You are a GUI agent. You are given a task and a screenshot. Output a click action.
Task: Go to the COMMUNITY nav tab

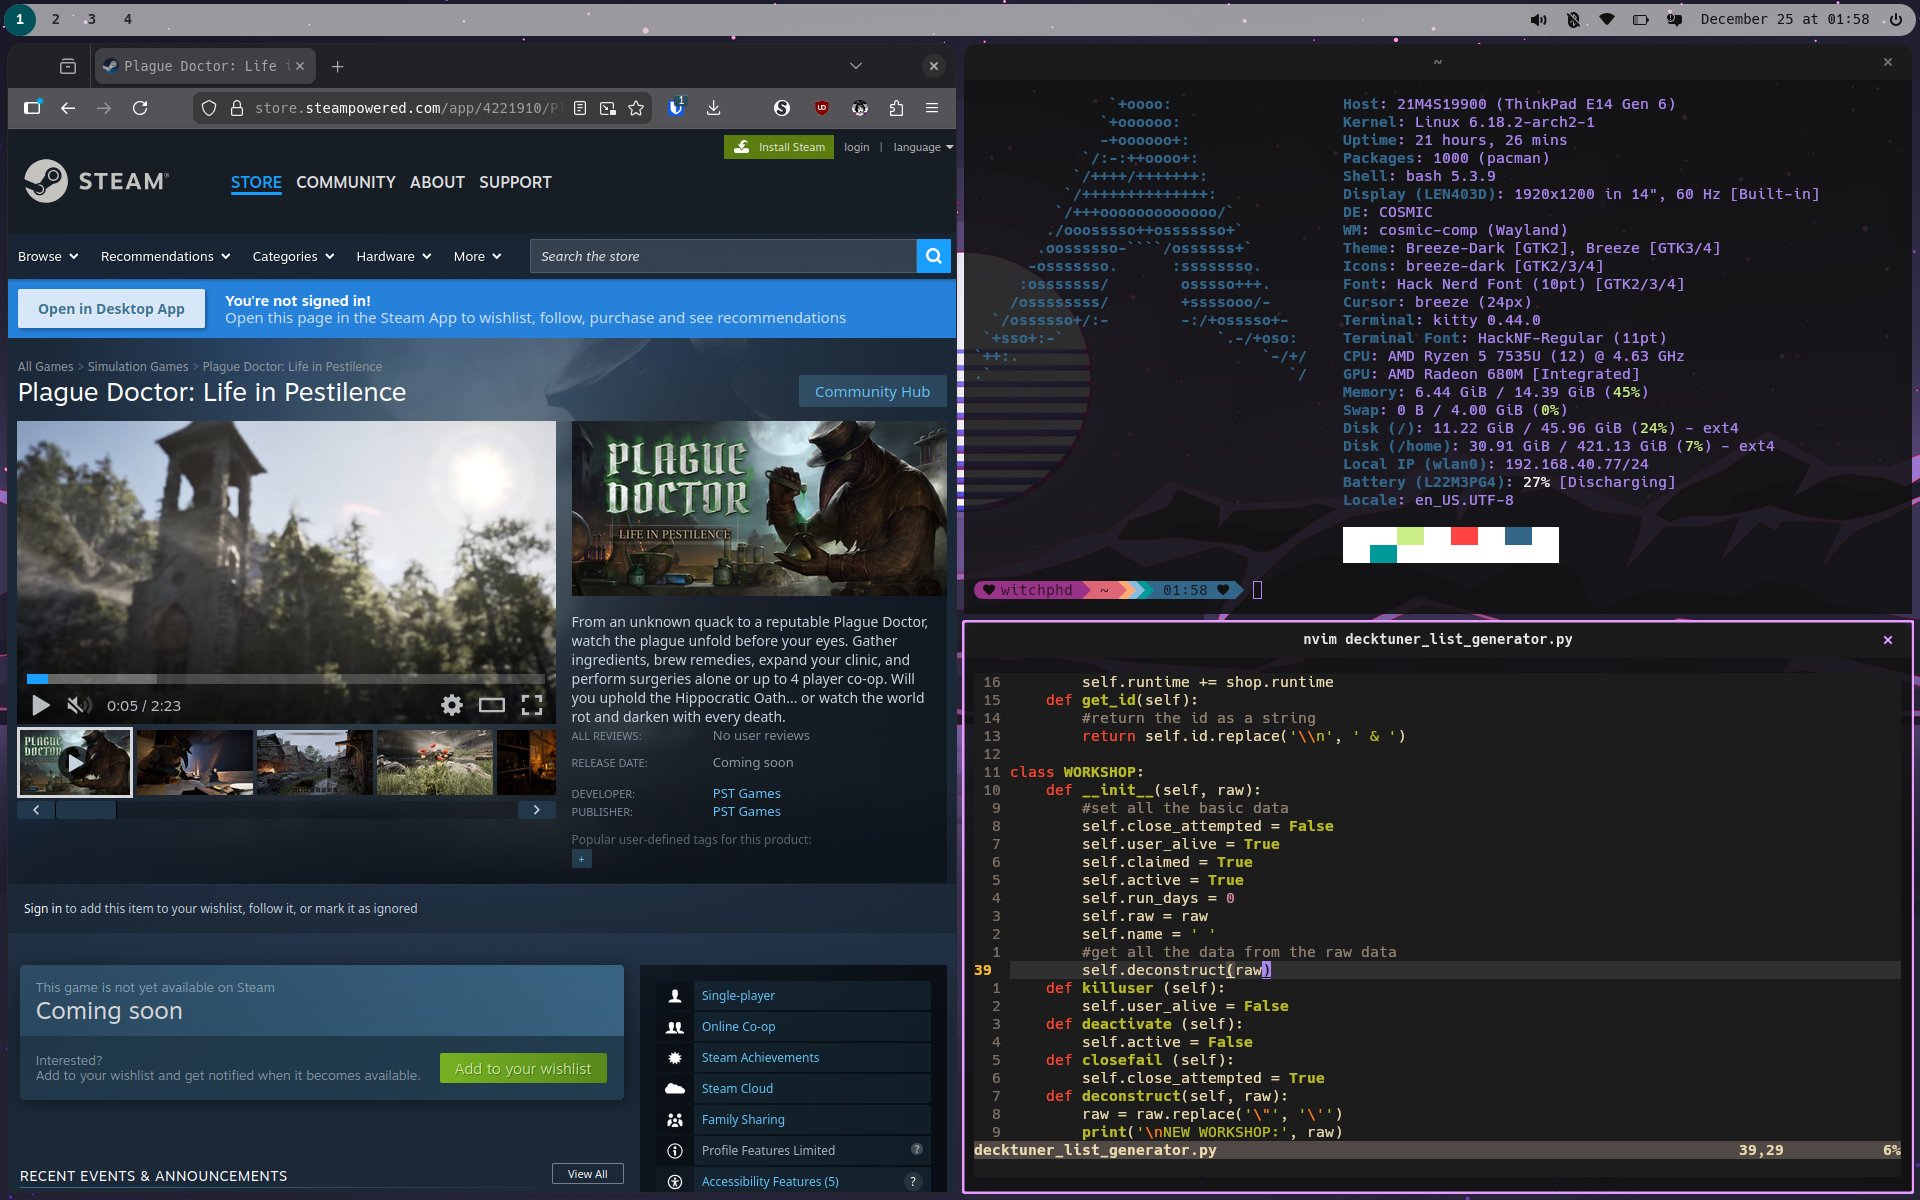tap(345, 182)
